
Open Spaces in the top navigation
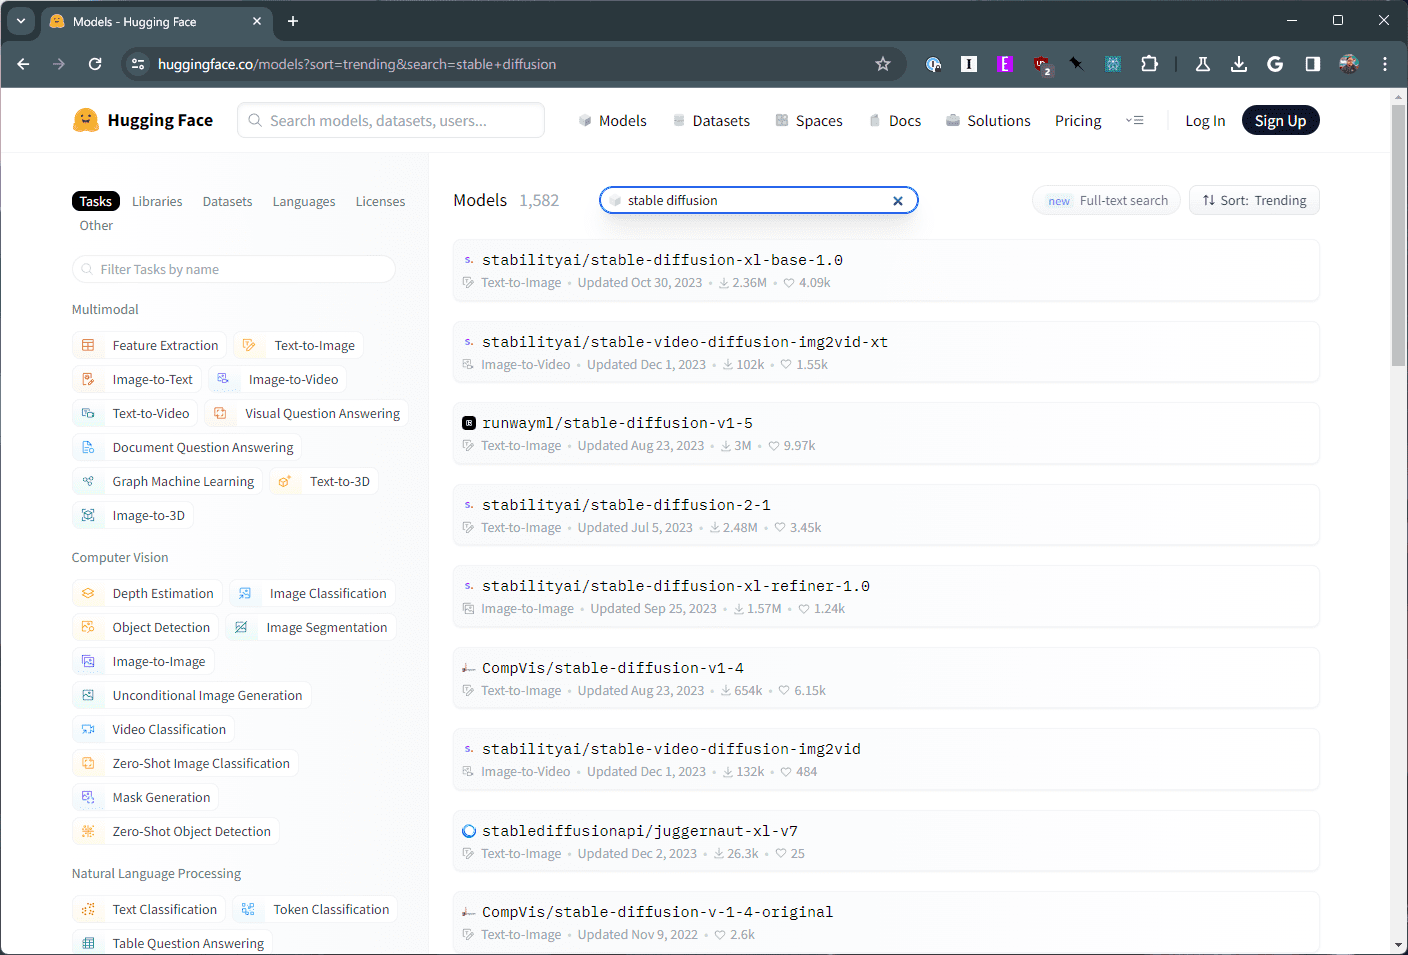coord(809,120)
